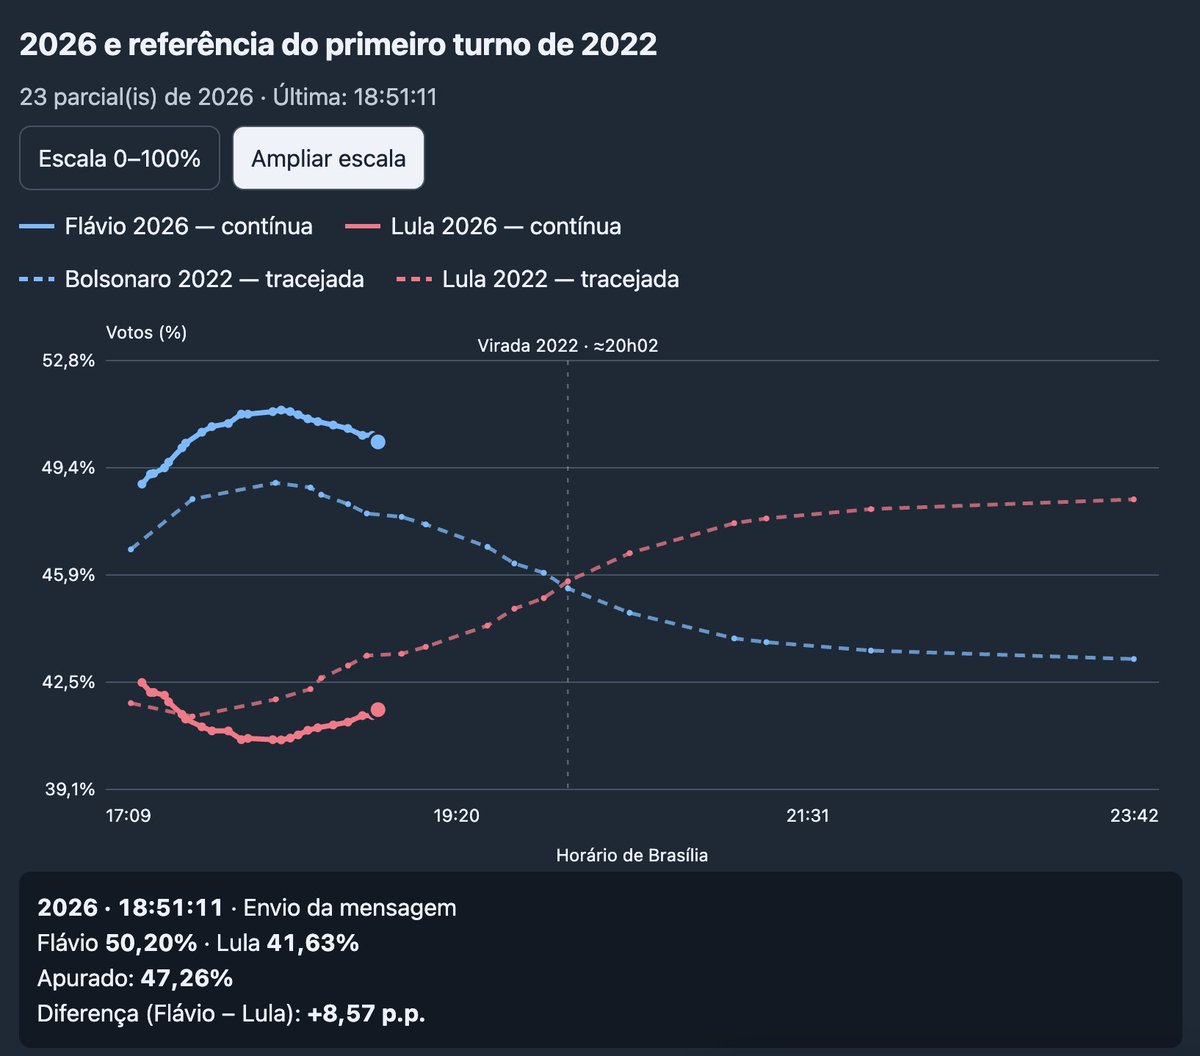This screenshot has height=1056, width=1200.
Task: Select the large latest Flávio 2026 data point
Action: click(378, 442)
